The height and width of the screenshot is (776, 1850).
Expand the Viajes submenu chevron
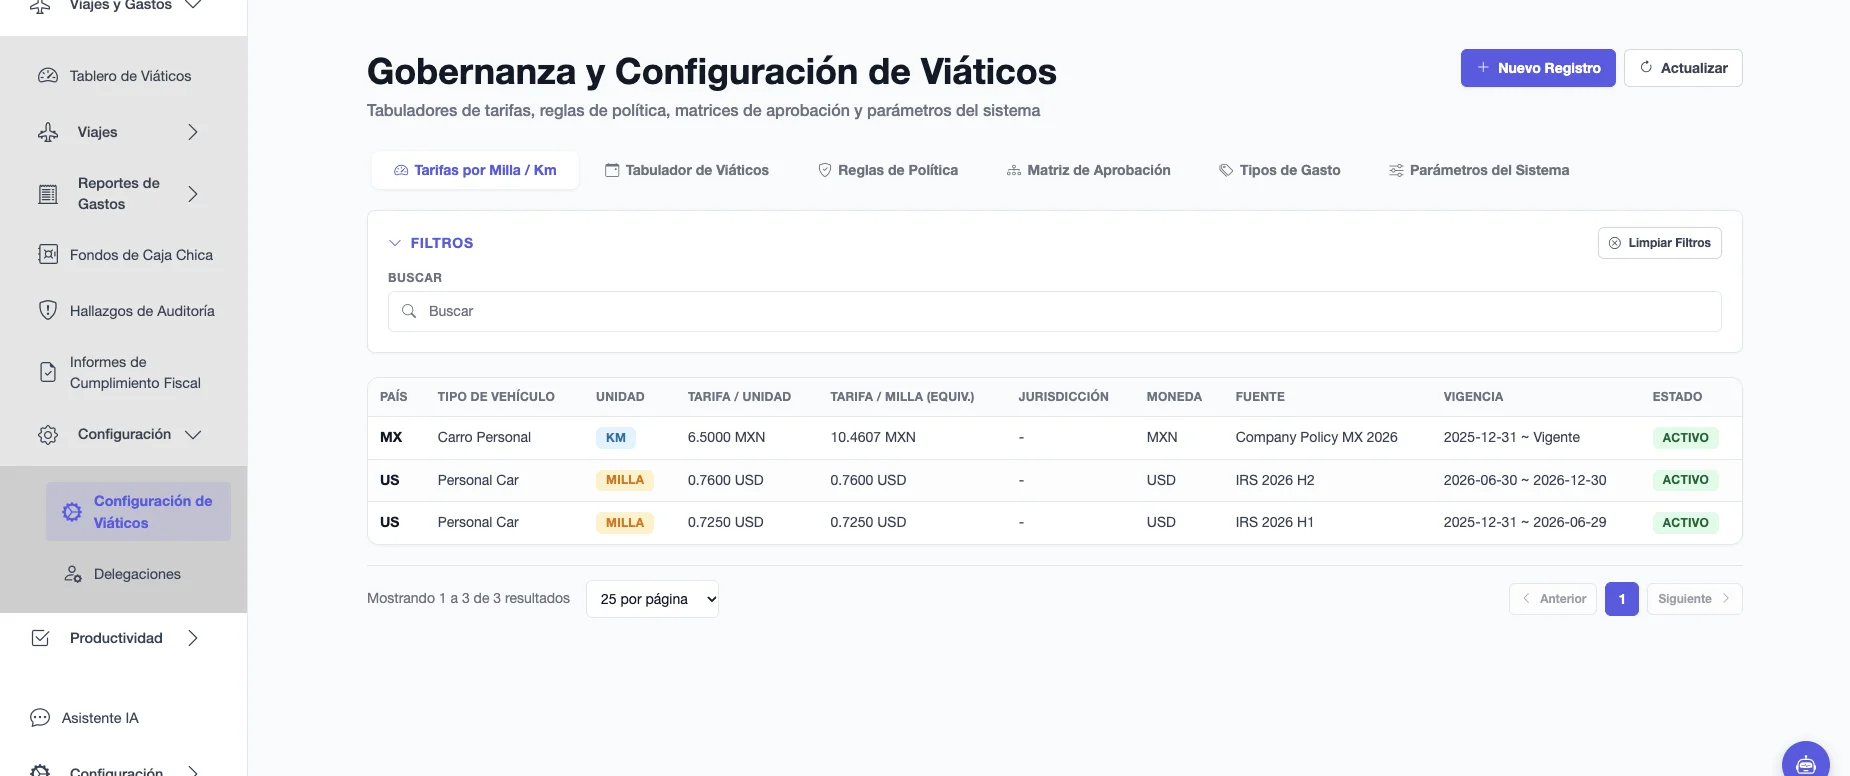[193, 132]
